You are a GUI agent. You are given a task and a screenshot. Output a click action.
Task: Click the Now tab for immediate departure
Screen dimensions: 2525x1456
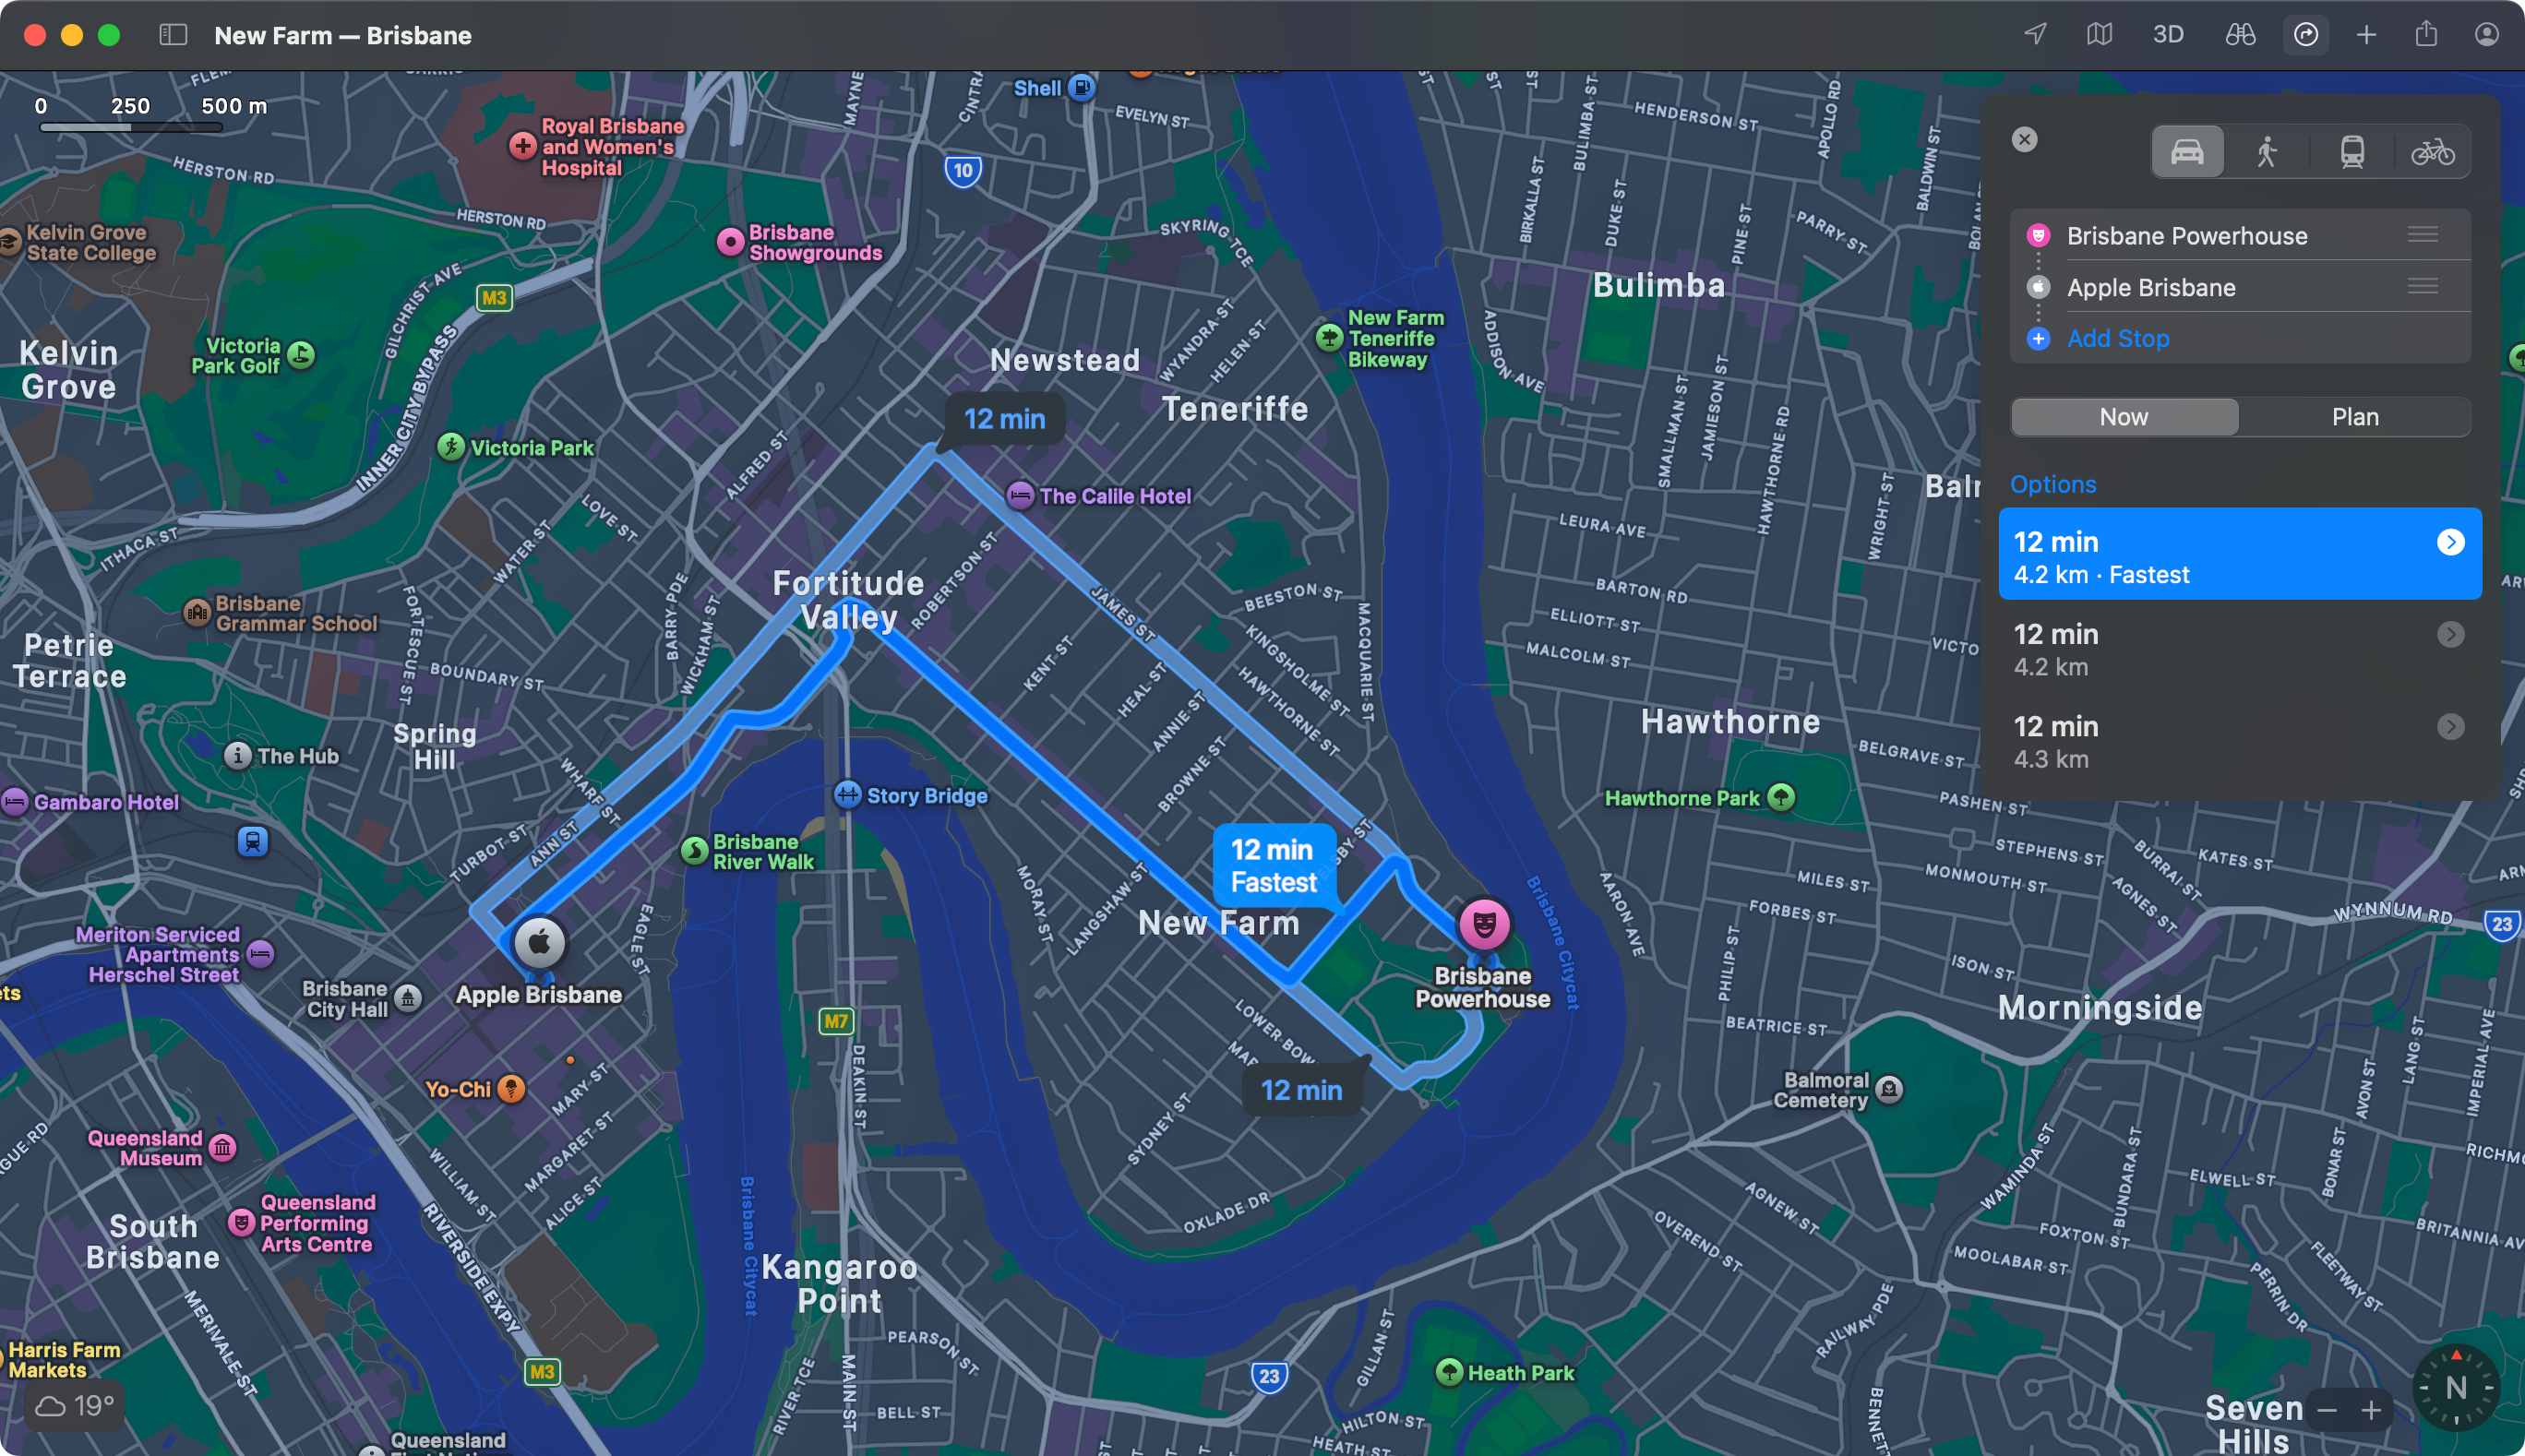pyautogui.click(x=2123, y=416)
